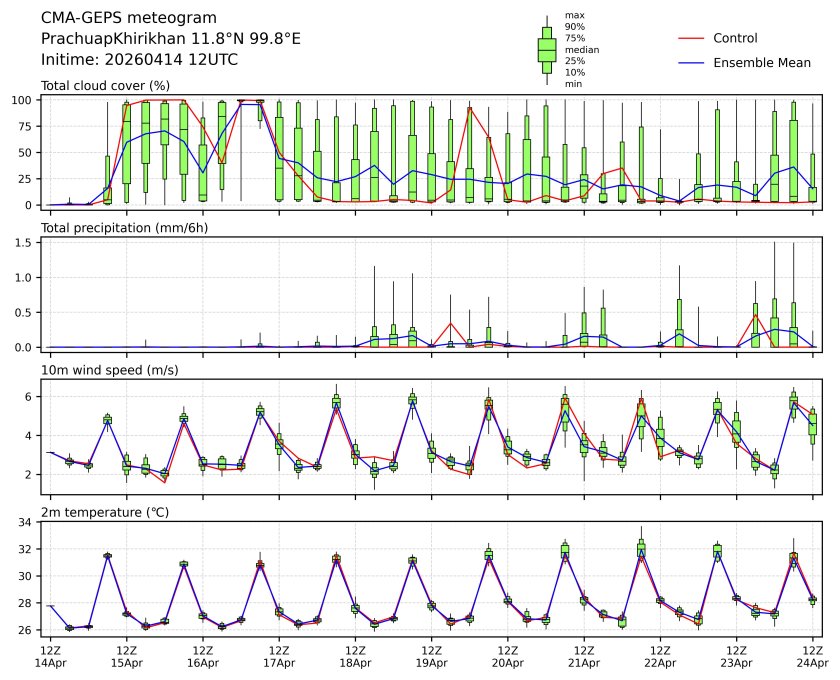Viewport: 840px width, 680px height.
Task: Click the median label in boxplot legend
Action: 579,49
